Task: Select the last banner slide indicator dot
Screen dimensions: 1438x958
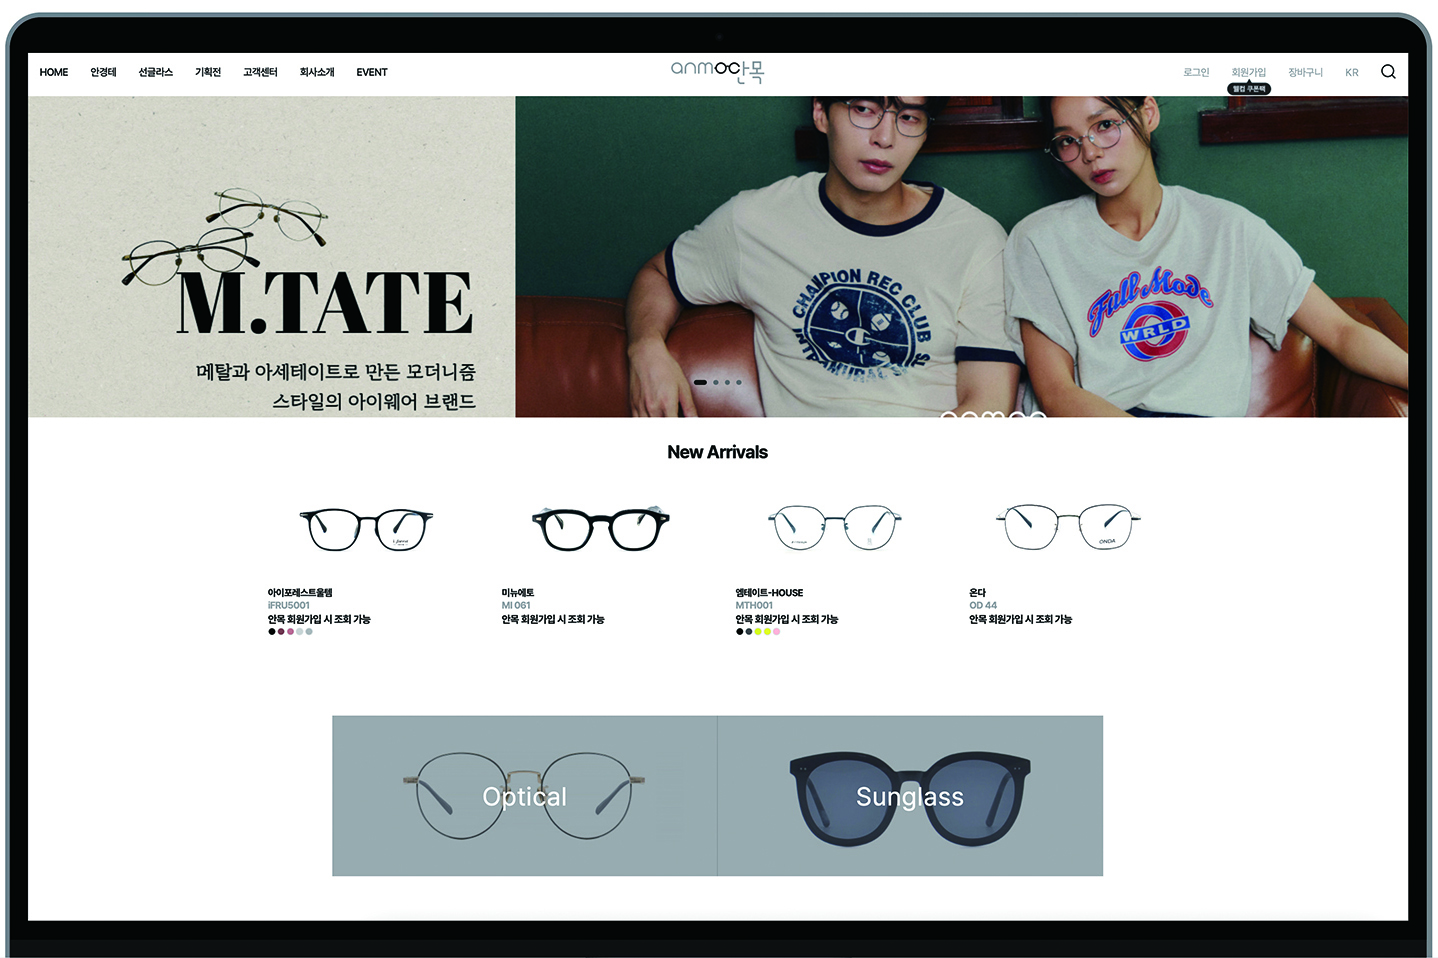Action: (739, 382)
